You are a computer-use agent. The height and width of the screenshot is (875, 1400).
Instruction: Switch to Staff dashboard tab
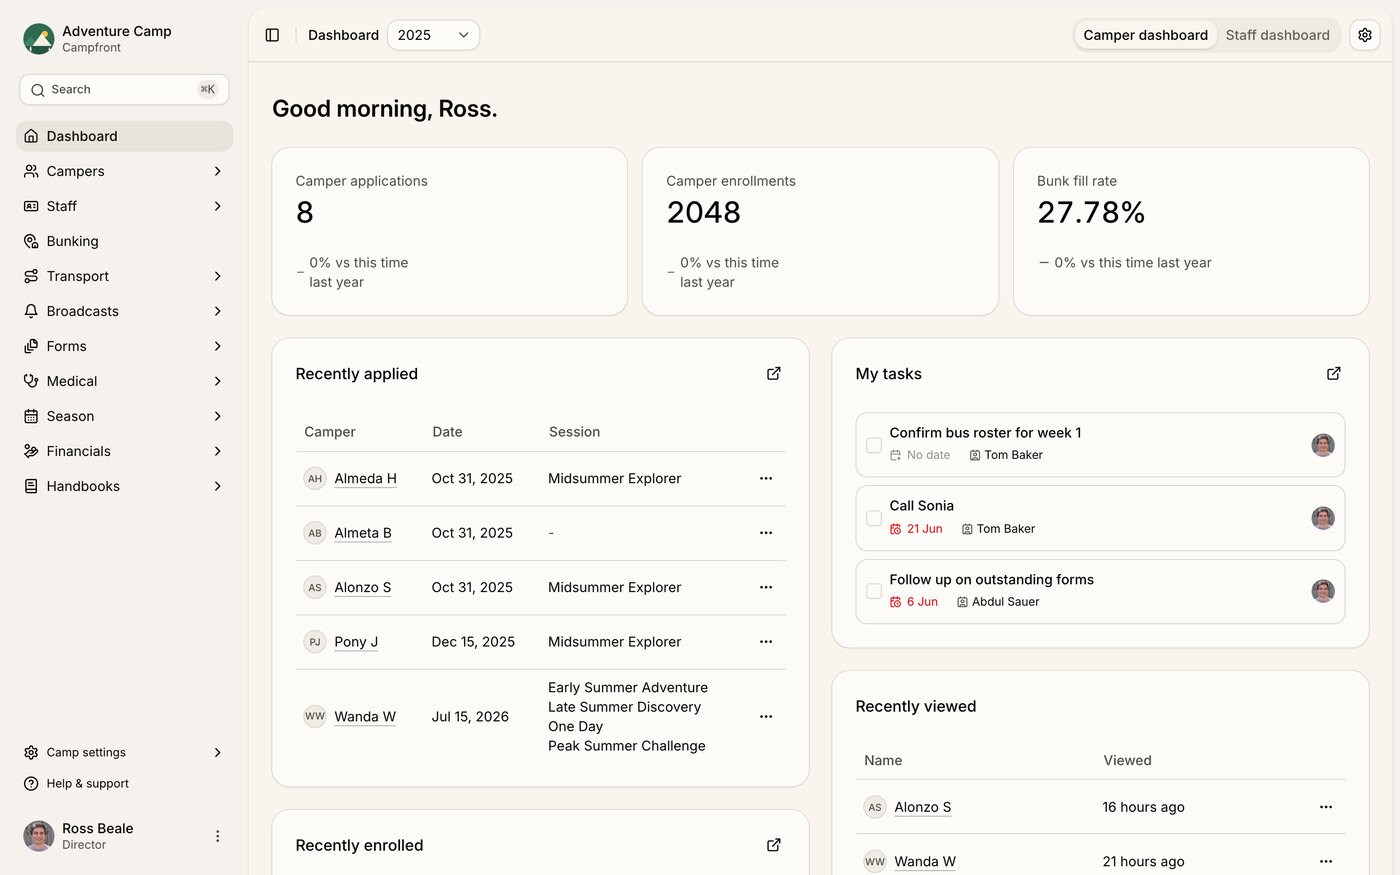(x=1277, y=35)
